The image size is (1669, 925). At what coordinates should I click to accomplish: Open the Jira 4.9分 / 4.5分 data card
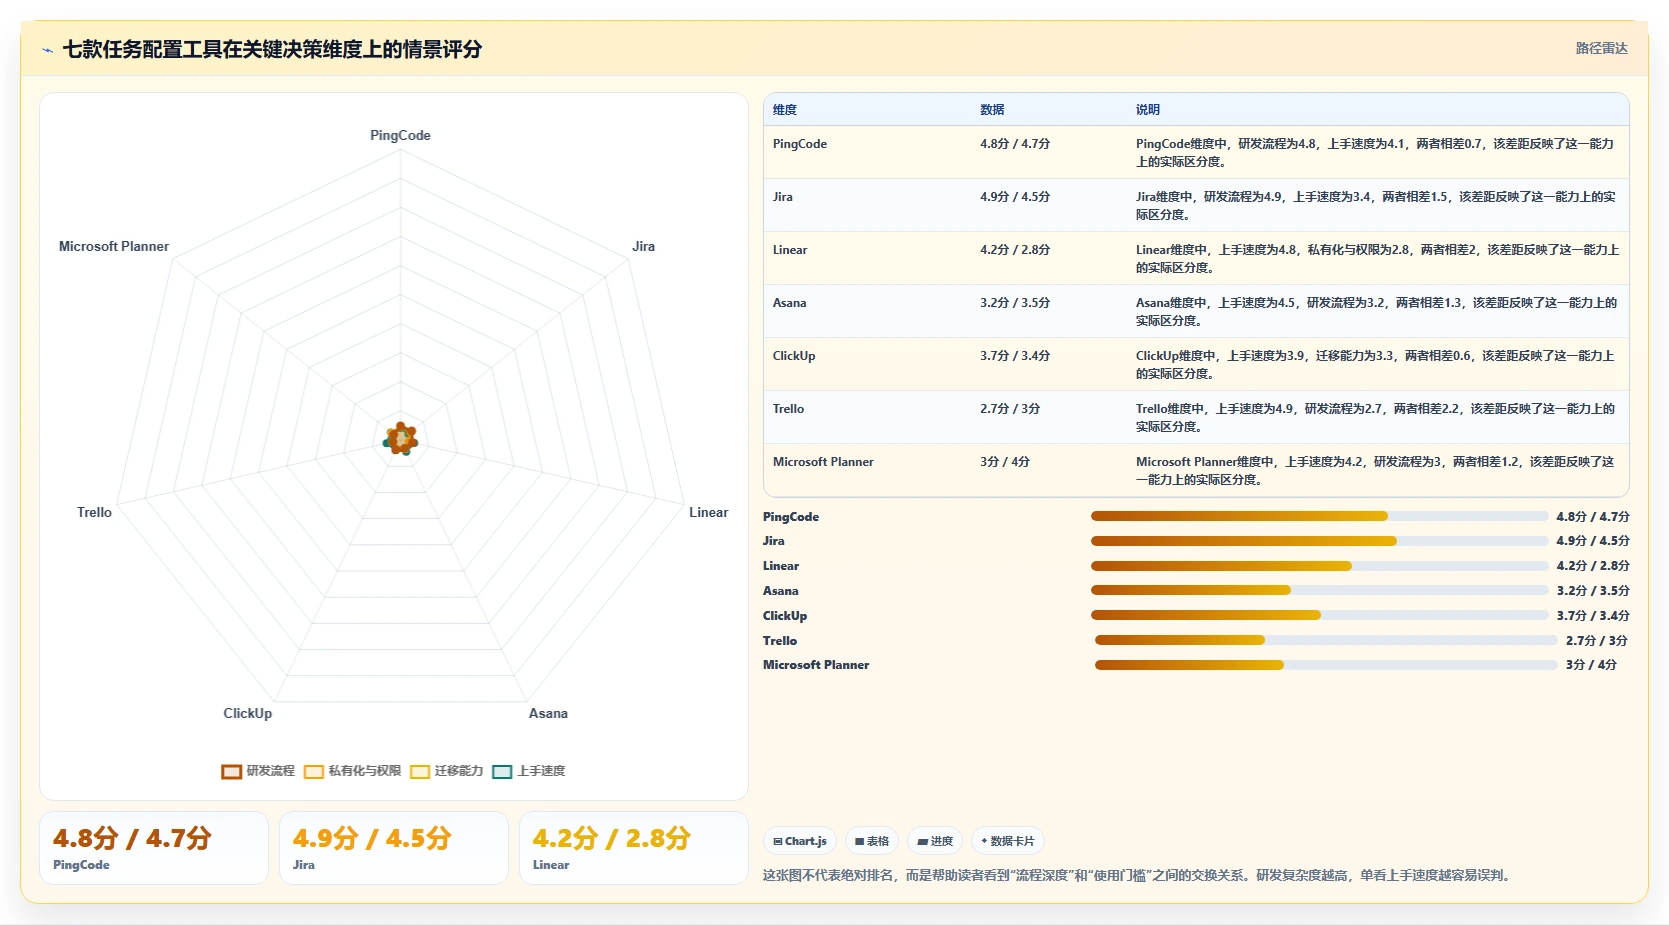pyautogui.click(x=394, y=848)
